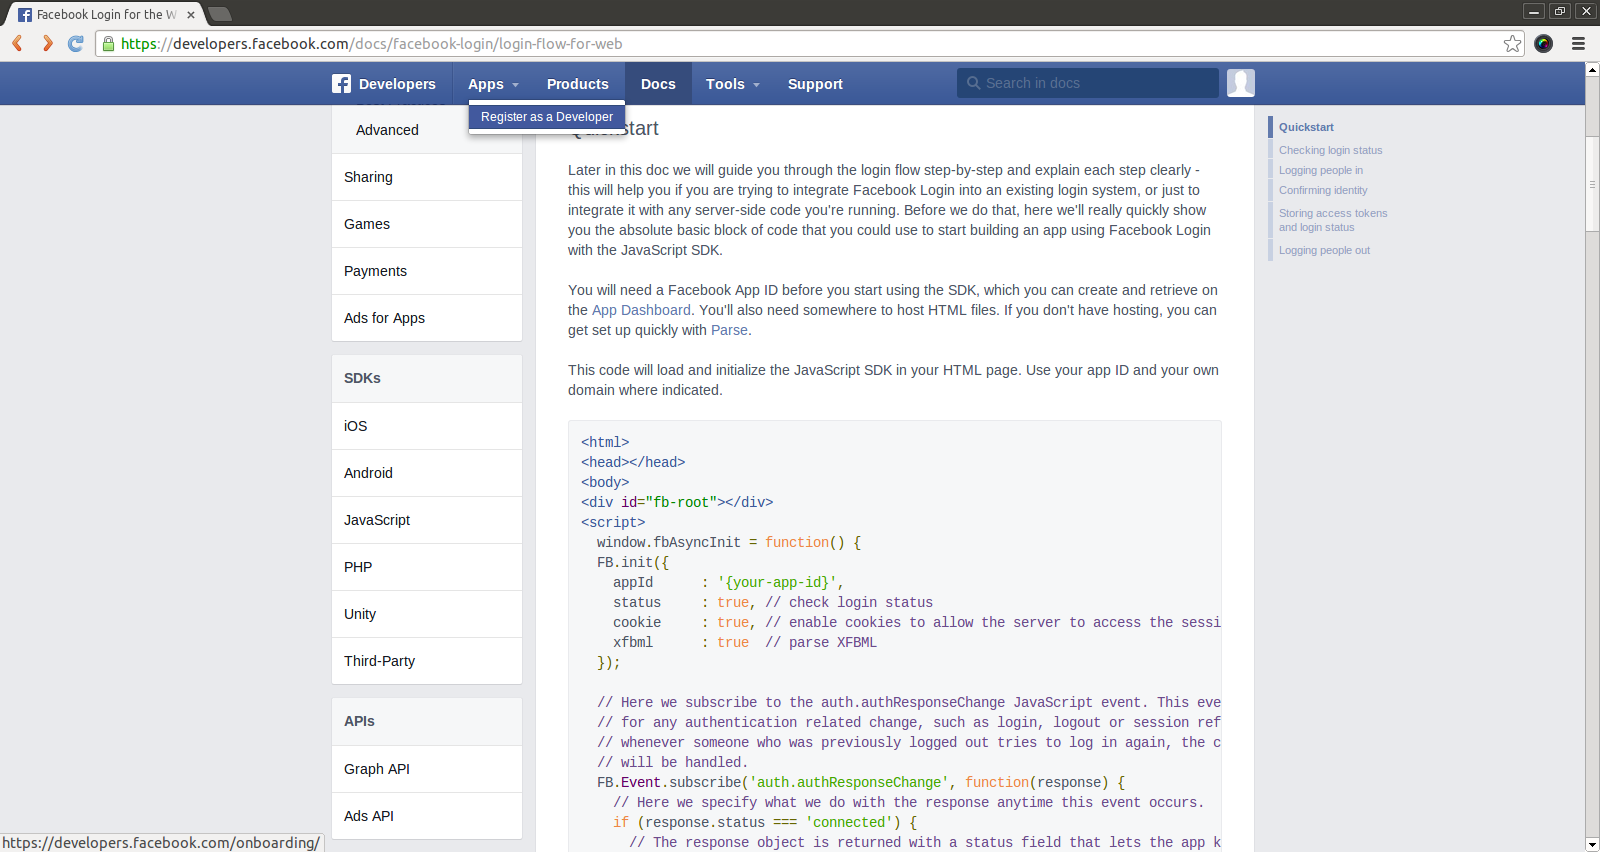1600x852 pixels.
Task: Open iOS SDK docs
Action: click(x=427, y=426)
